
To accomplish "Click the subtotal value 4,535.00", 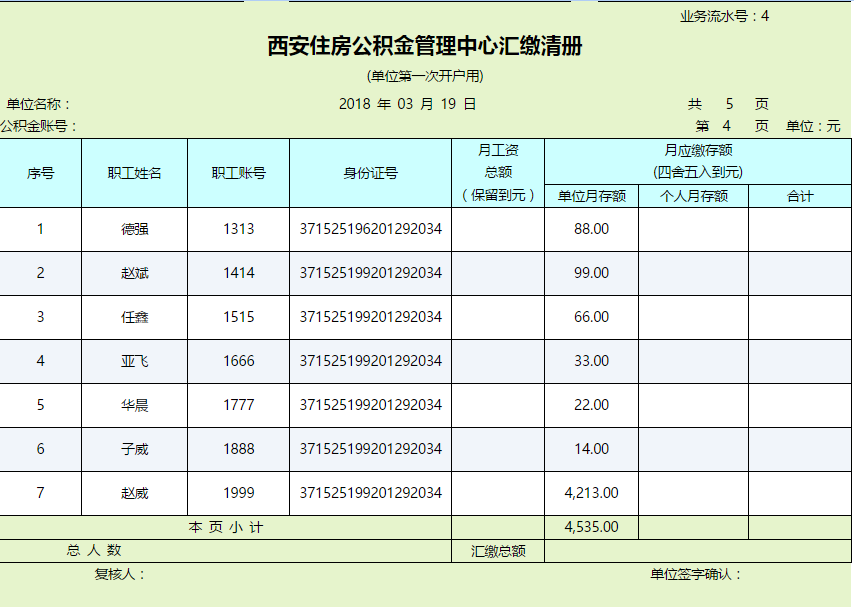I will coord(594,526).
